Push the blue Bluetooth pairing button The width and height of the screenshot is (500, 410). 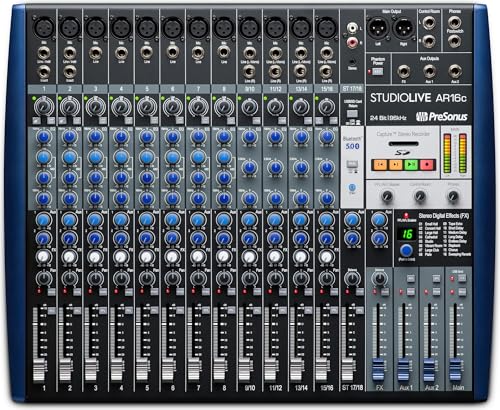point(352,187)
